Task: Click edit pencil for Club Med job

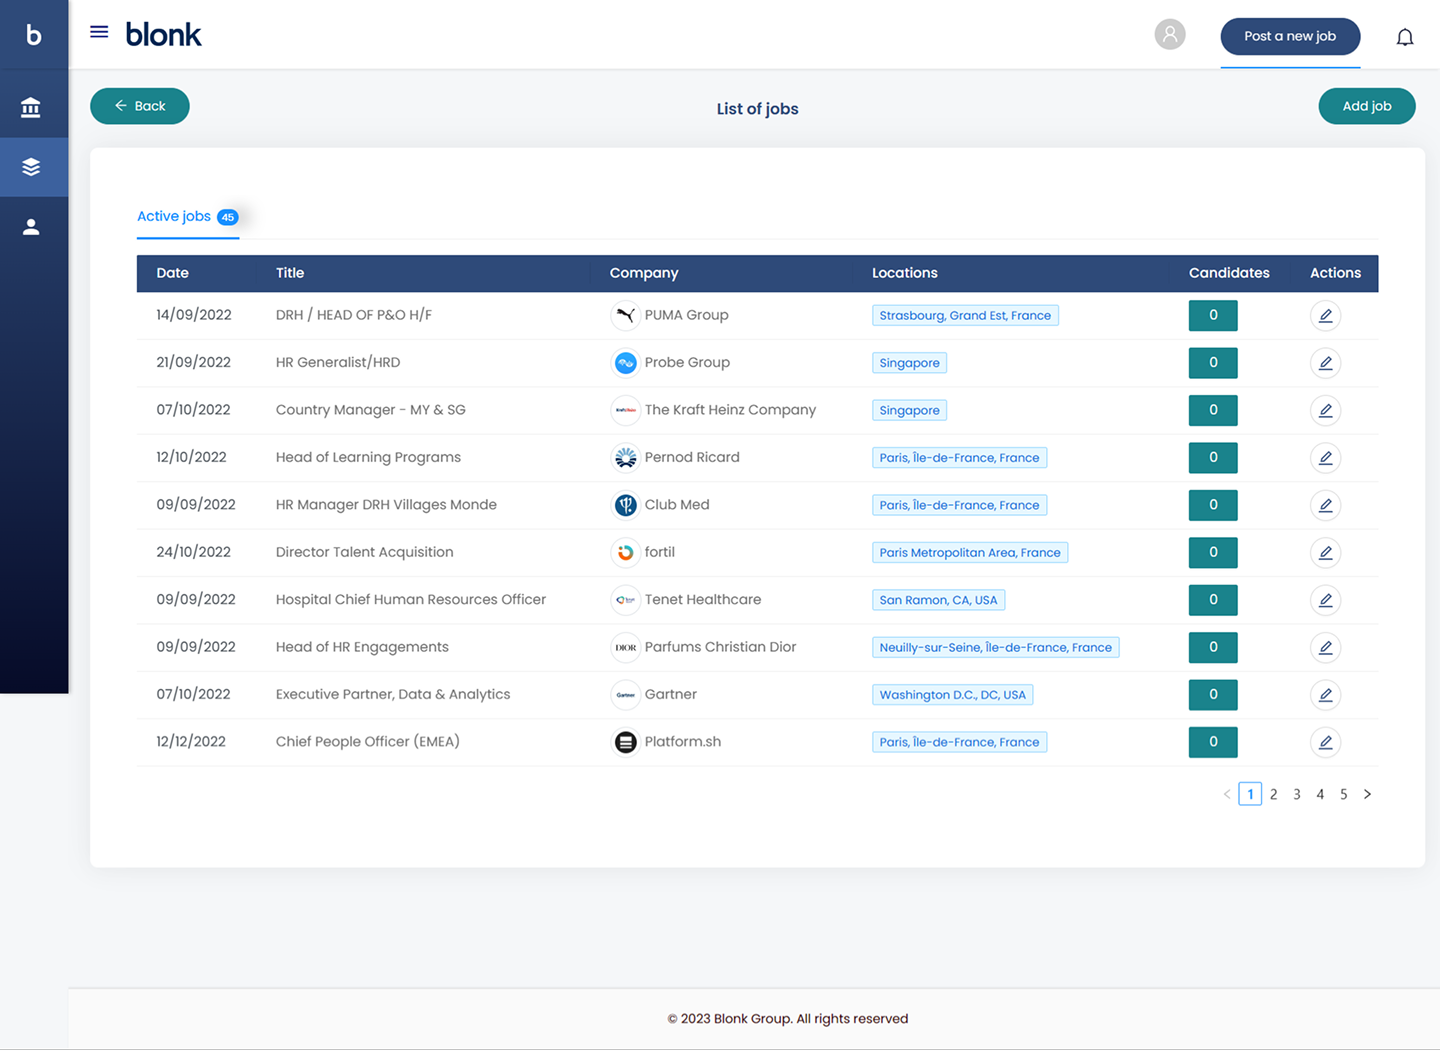Action: [1325, 505]
